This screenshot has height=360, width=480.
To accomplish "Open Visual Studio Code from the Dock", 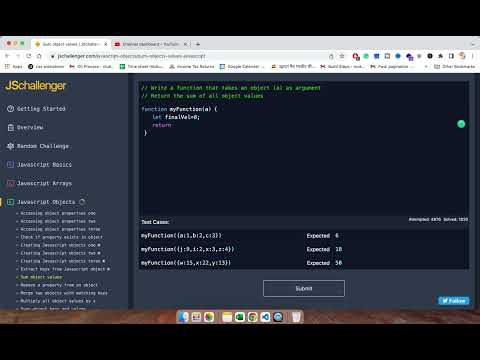I will point(265,317).
